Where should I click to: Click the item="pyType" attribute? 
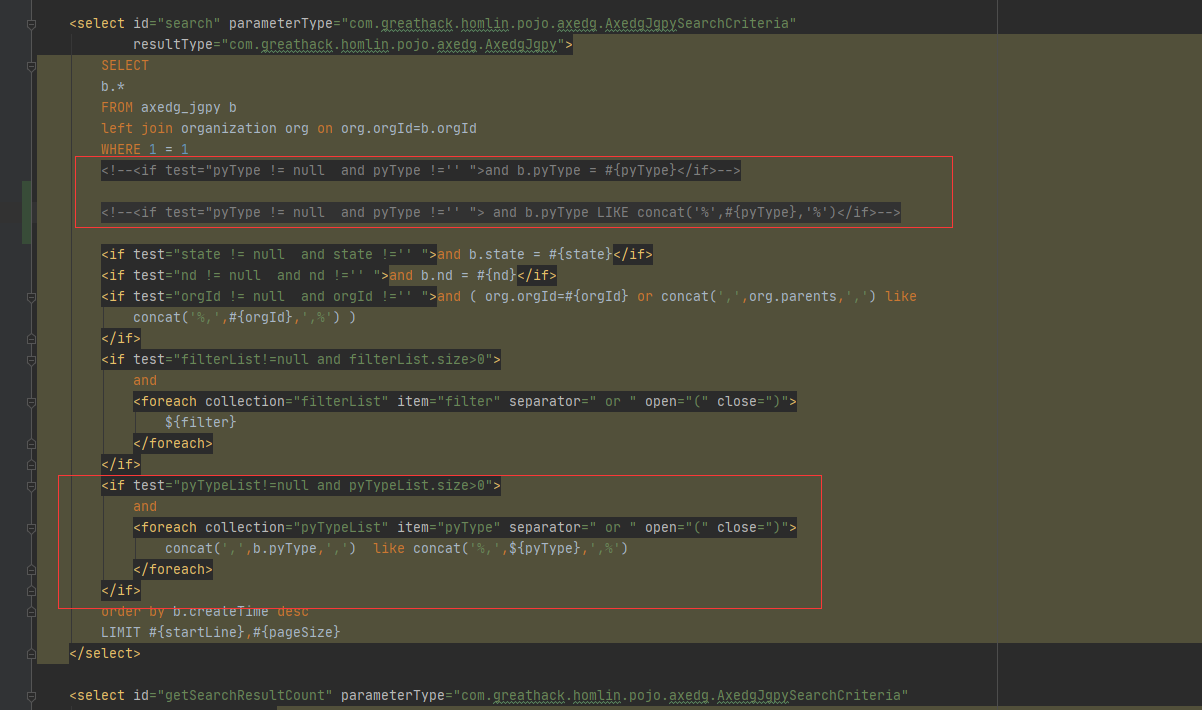click(x=449, y=527)
